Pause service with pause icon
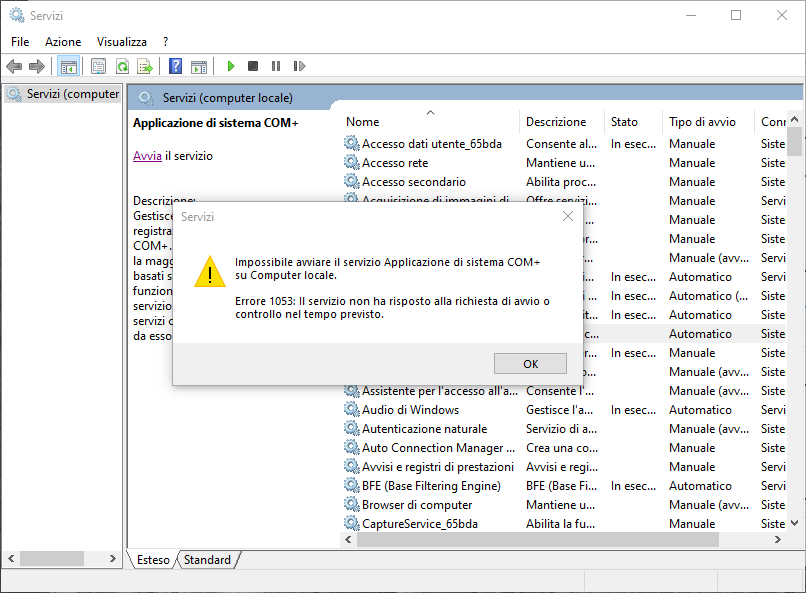 276,66
